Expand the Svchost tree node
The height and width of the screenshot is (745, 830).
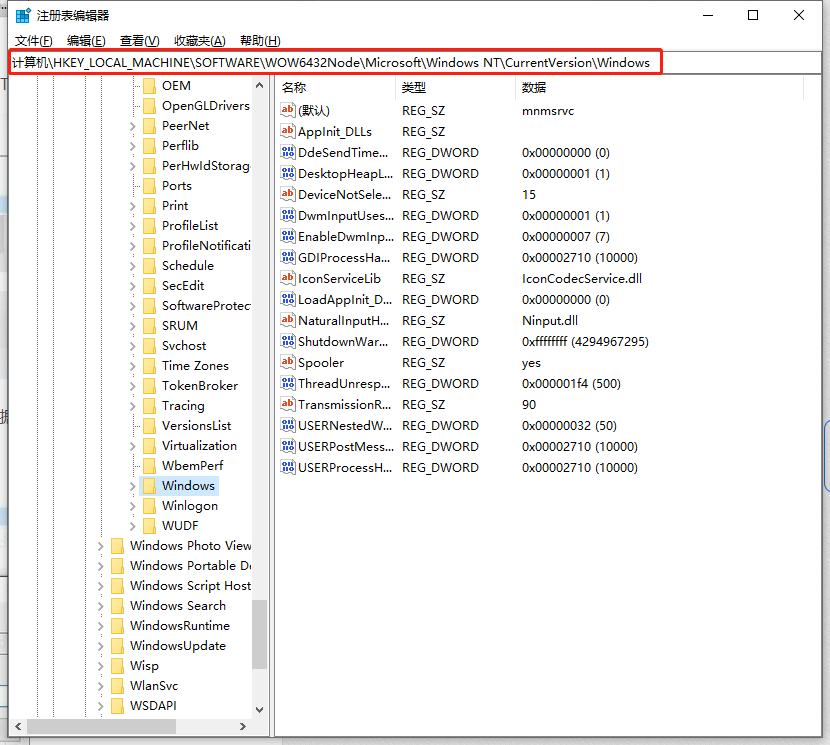click(x=132, y=346)
